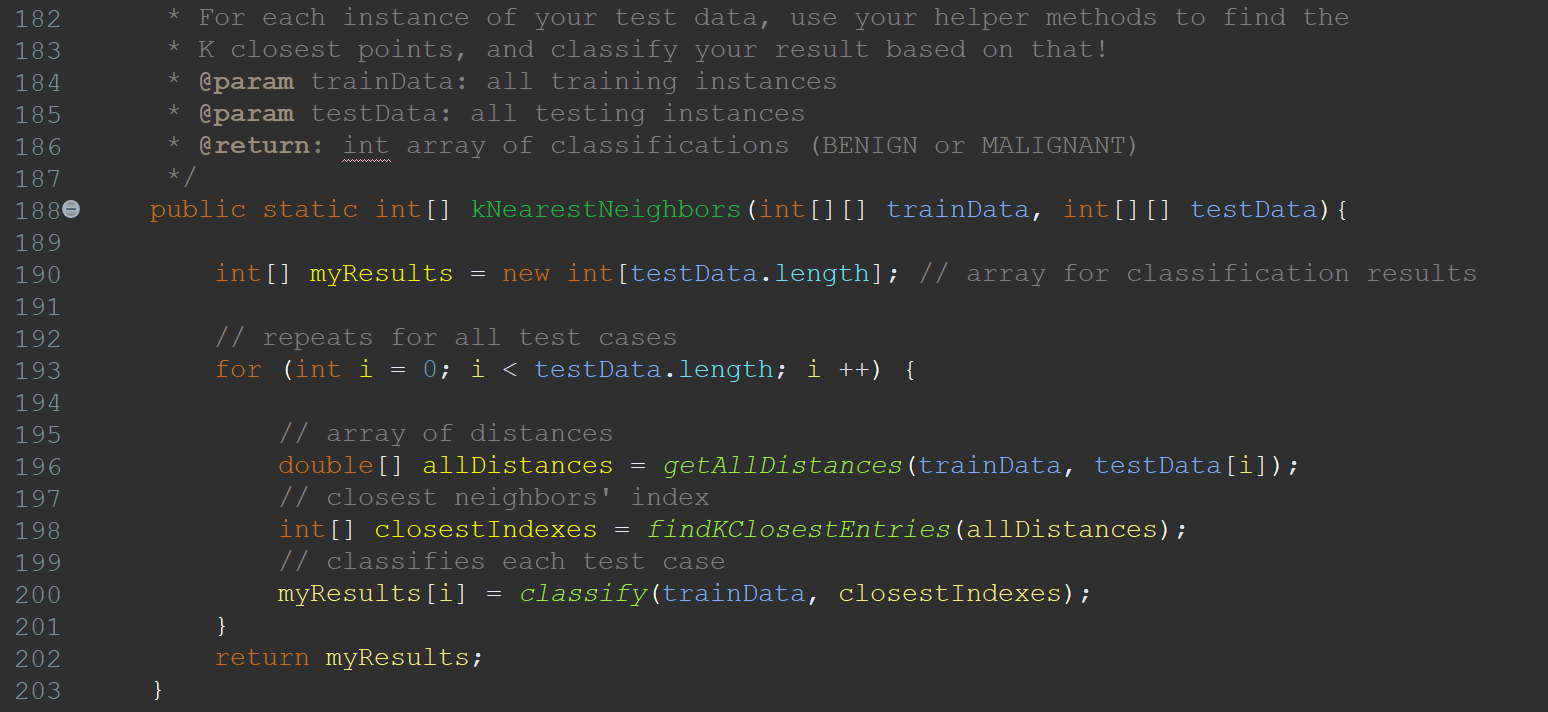
Task: Click the public keyword on line 188
Action: click(198, 210)
